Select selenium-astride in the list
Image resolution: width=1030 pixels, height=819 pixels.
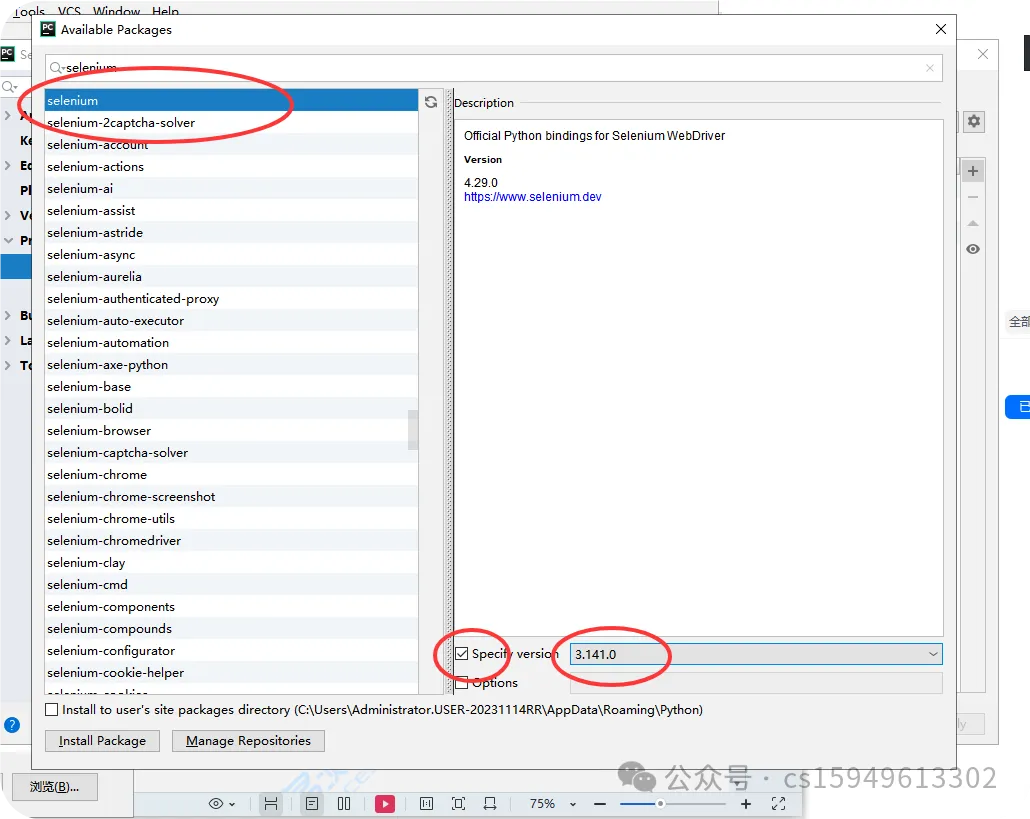point(231,232)
